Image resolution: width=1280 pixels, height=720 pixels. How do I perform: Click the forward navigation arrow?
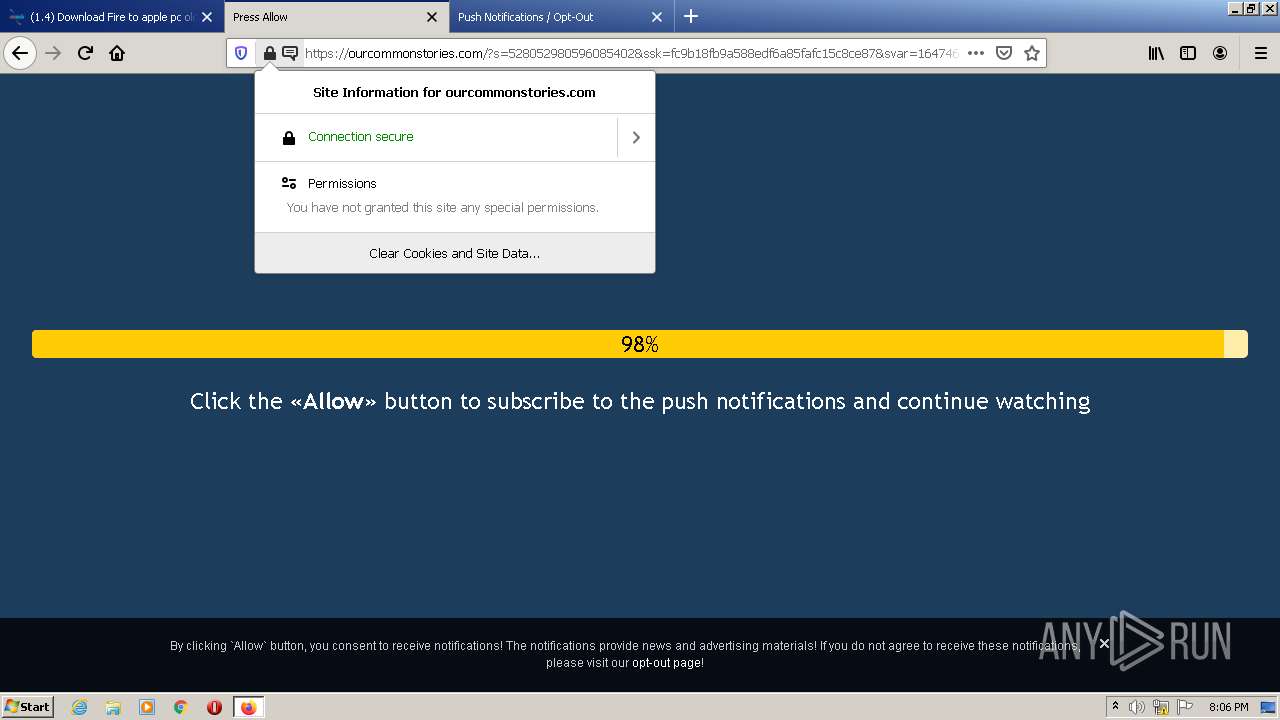(x=53, y=53)
